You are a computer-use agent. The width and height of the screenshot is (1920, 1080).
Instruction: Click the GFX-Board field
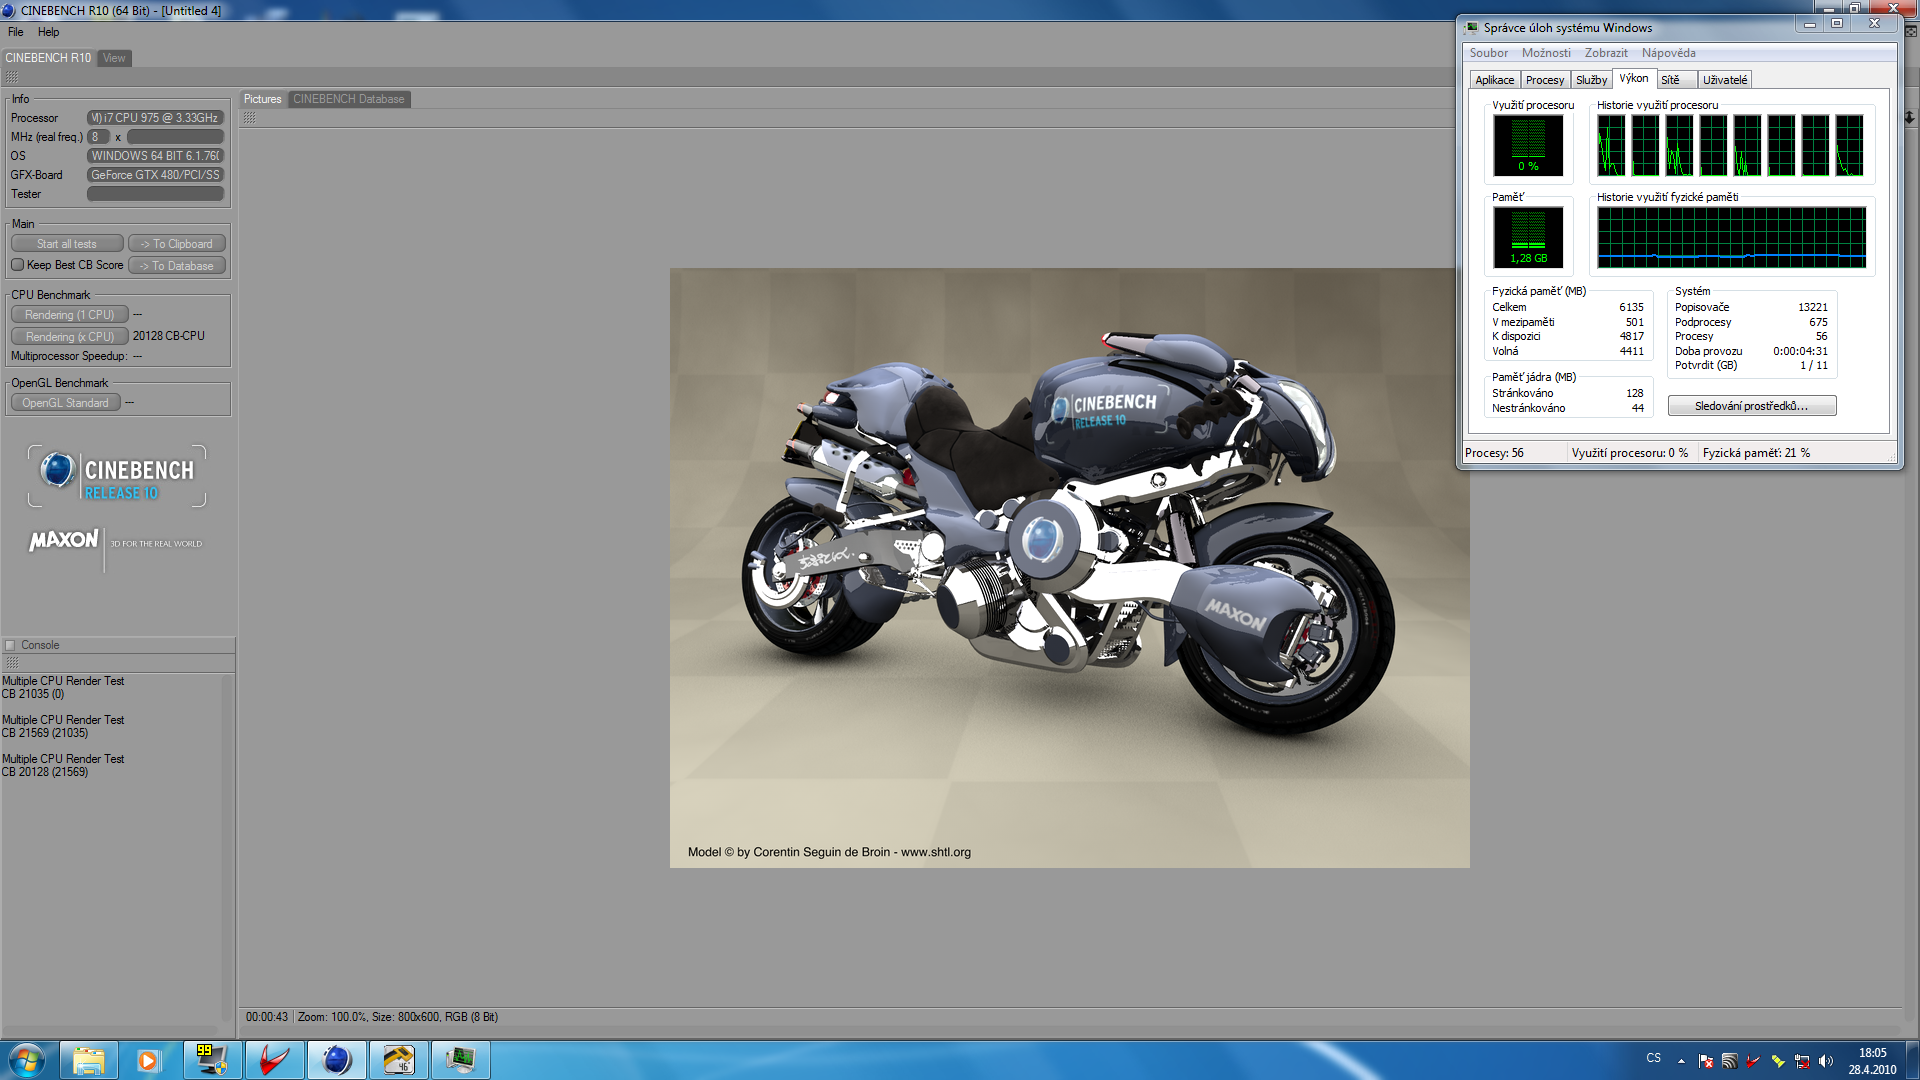coord(155,175)
